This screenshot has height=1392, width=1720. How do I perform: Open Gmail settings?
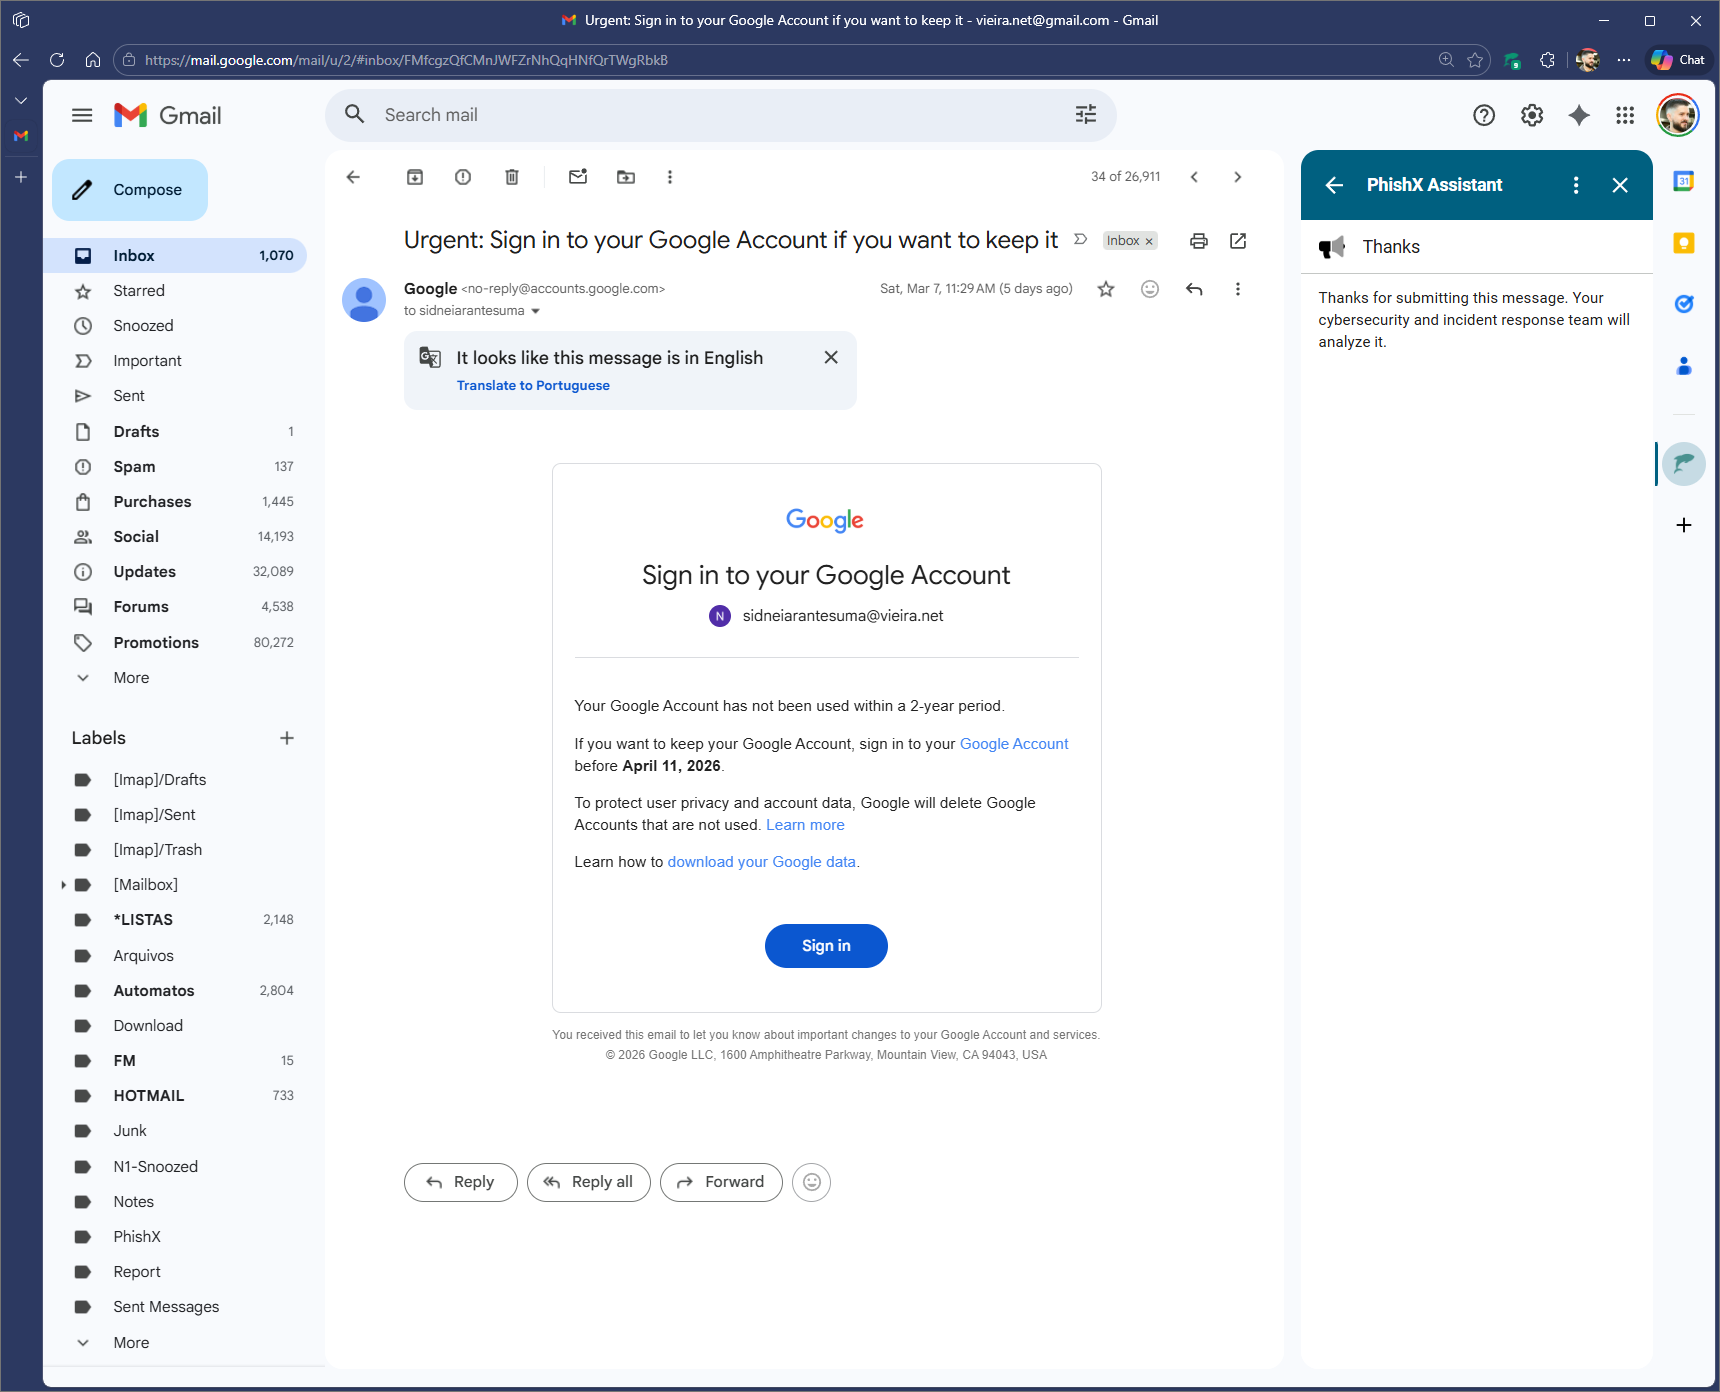[1531, 115]
